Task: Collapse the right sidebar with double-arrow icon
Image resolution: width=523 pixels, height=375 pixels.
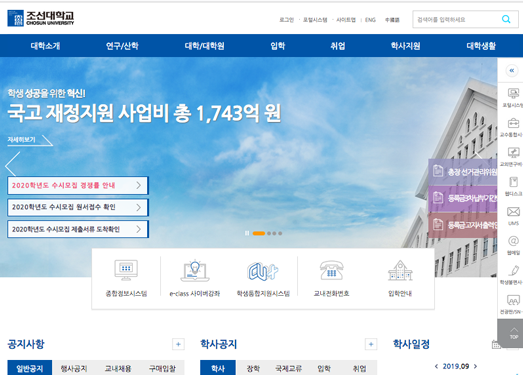Action: click(512, 70)
